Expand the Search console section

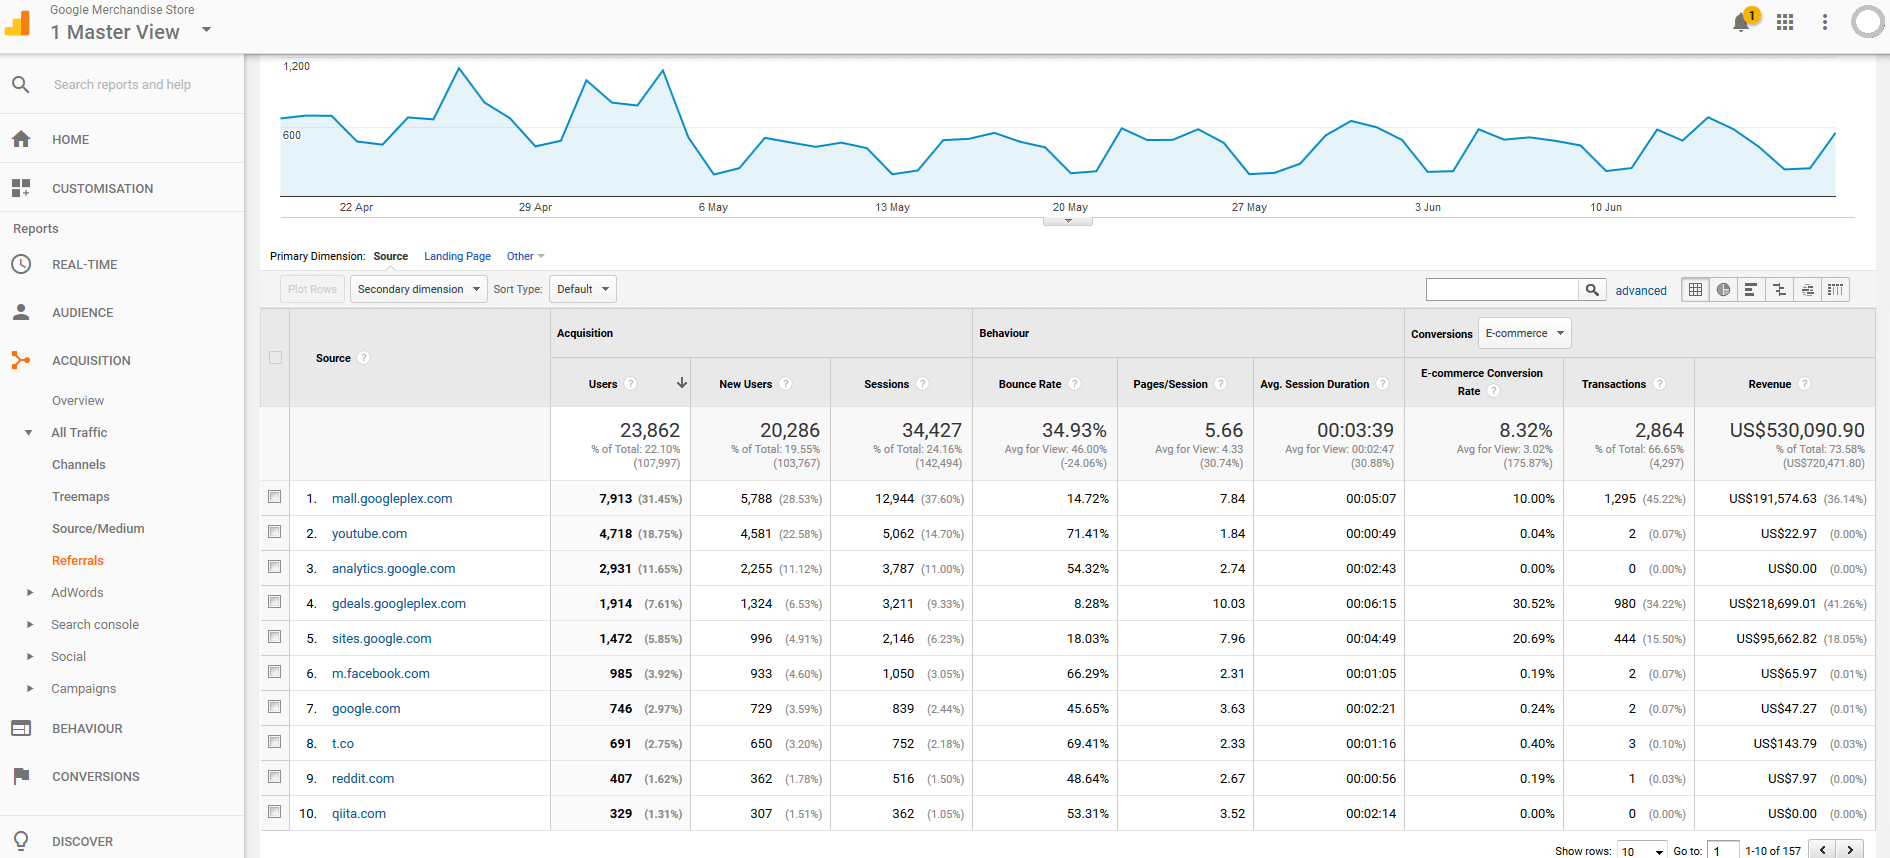coord(29,625)
